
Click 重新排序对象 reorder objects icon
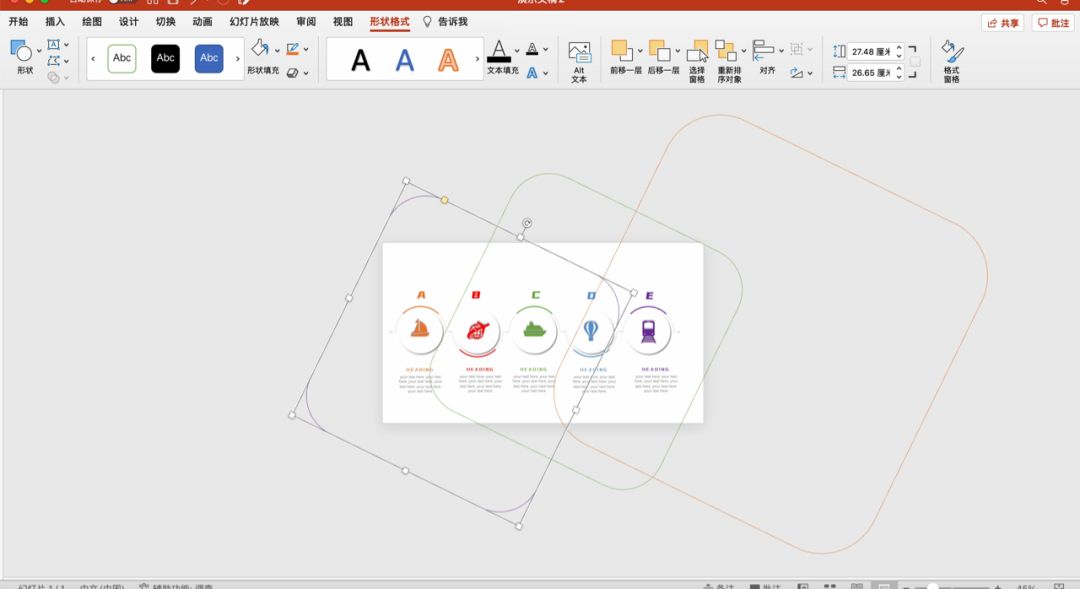click(x=725, y=50)
